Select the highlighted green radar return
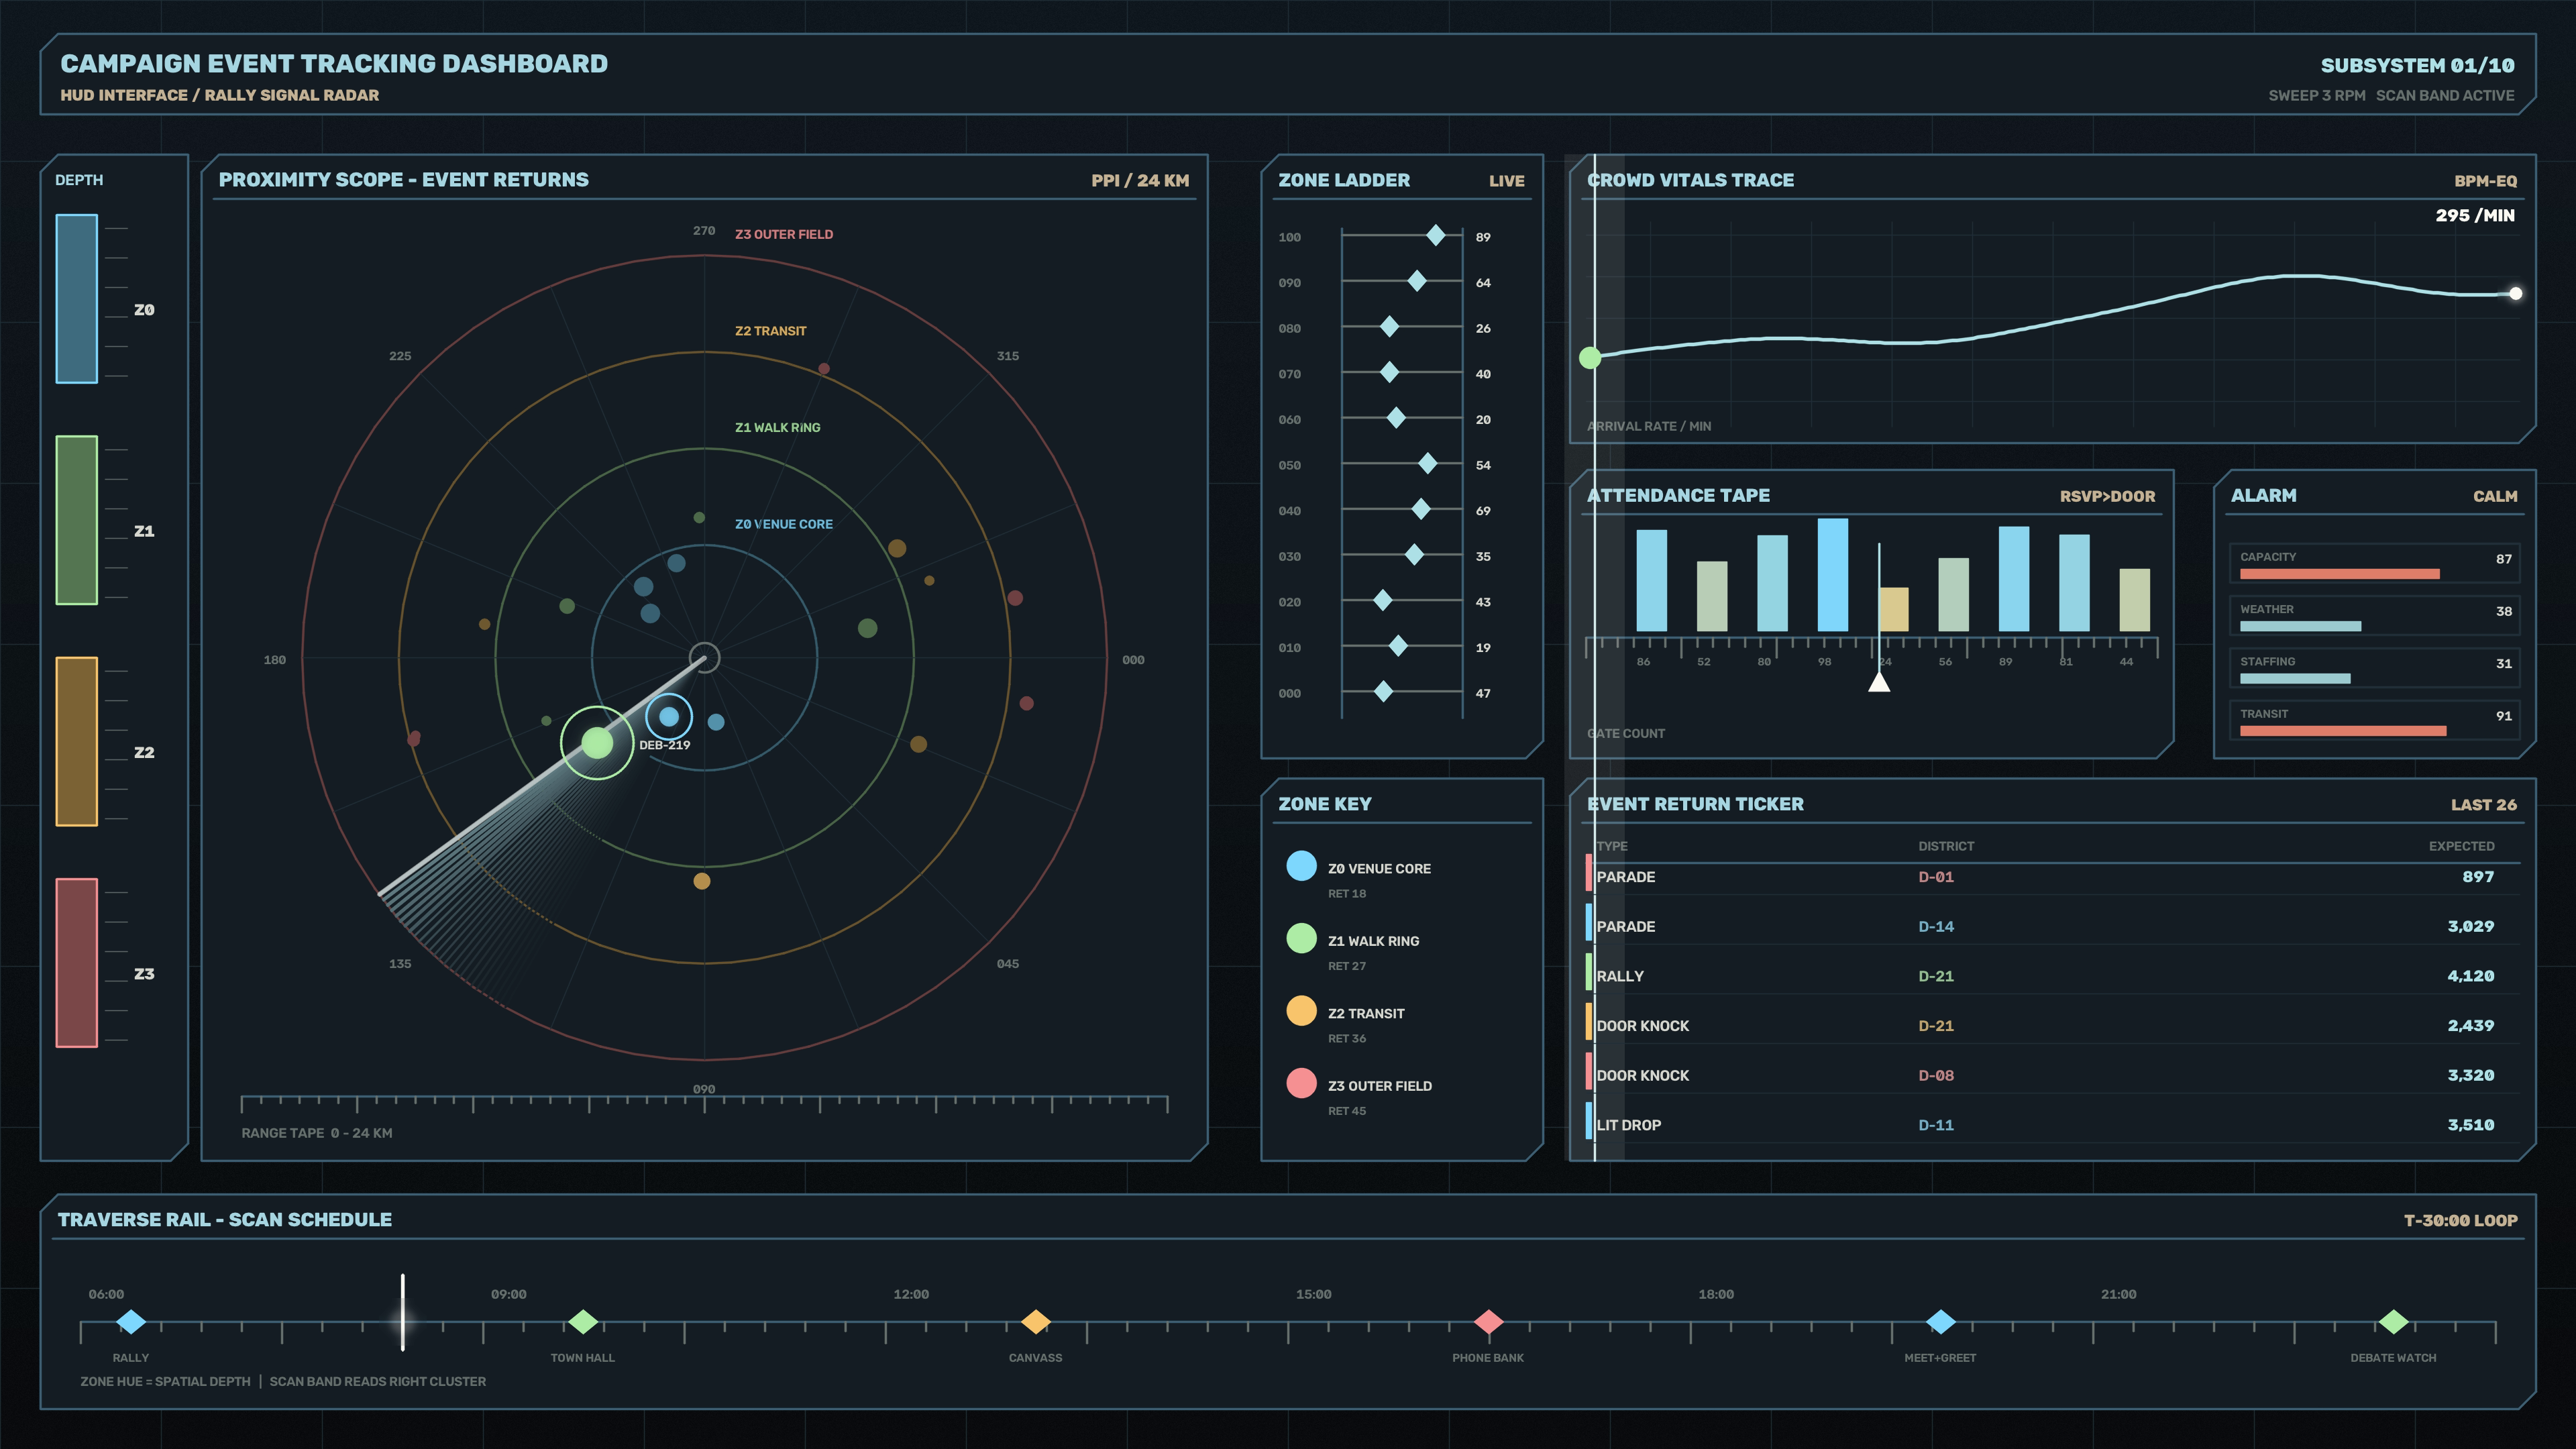 (x=597, y=742)
